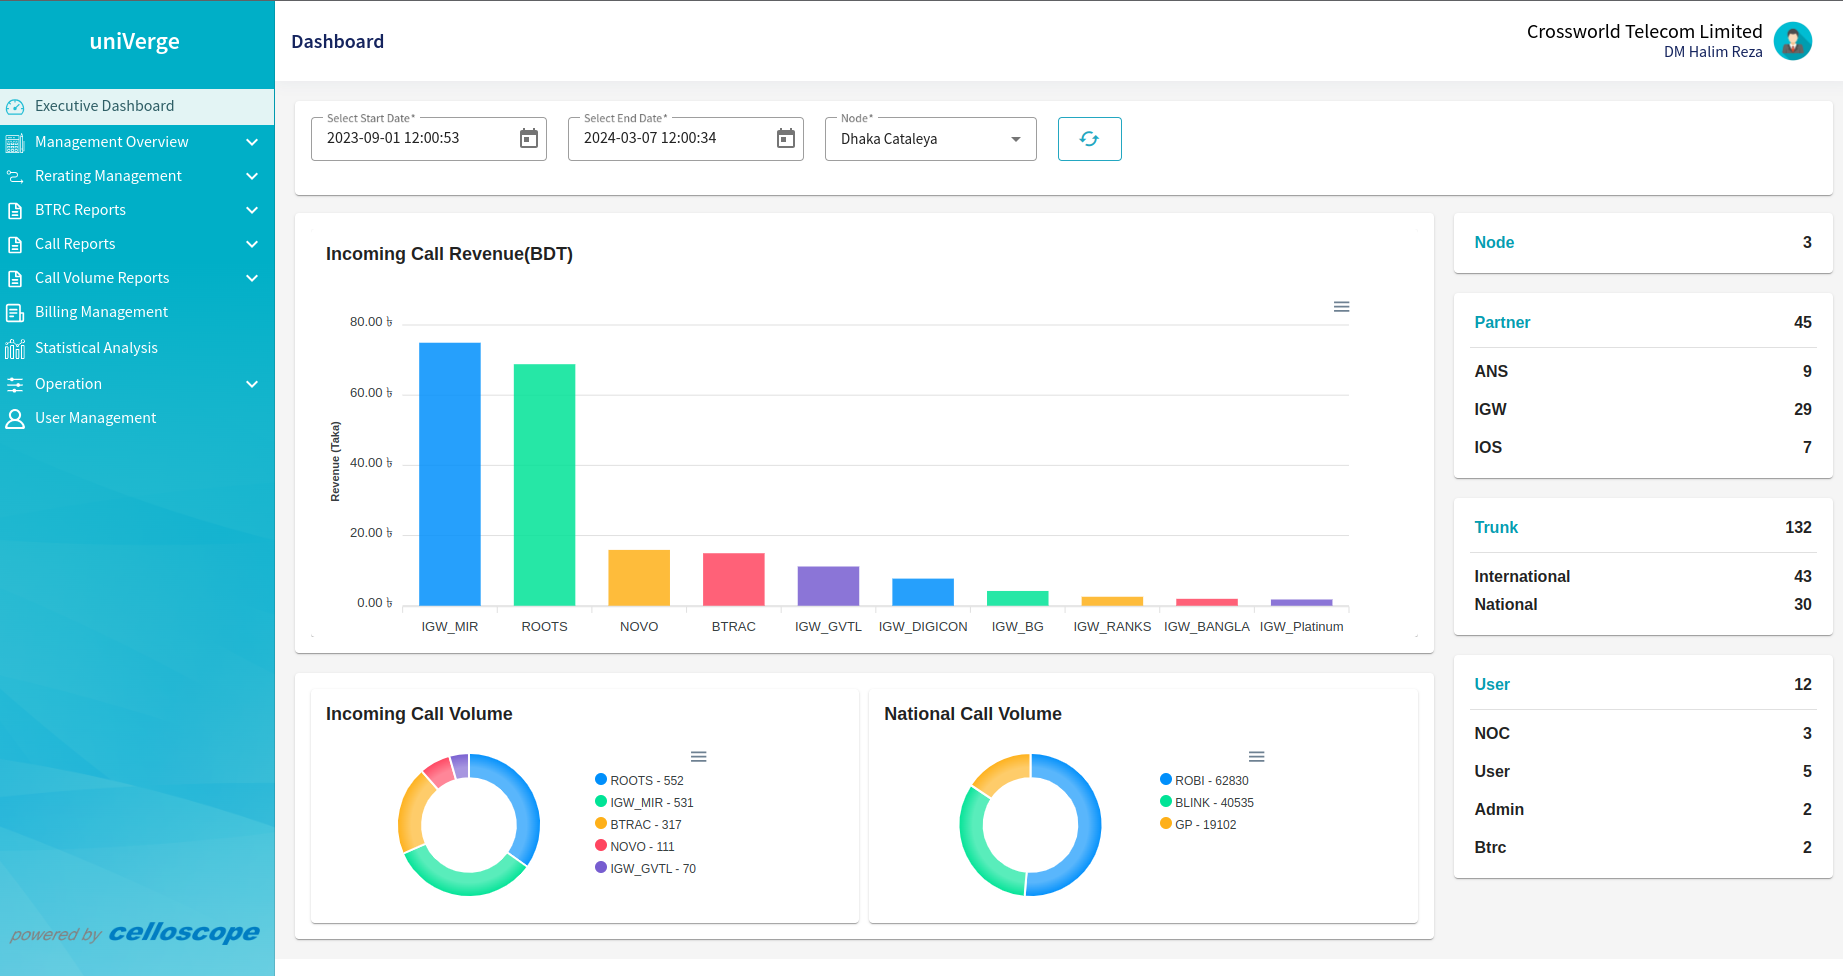Click the IGW_GVTL revenue bar

tap(828, 586)
